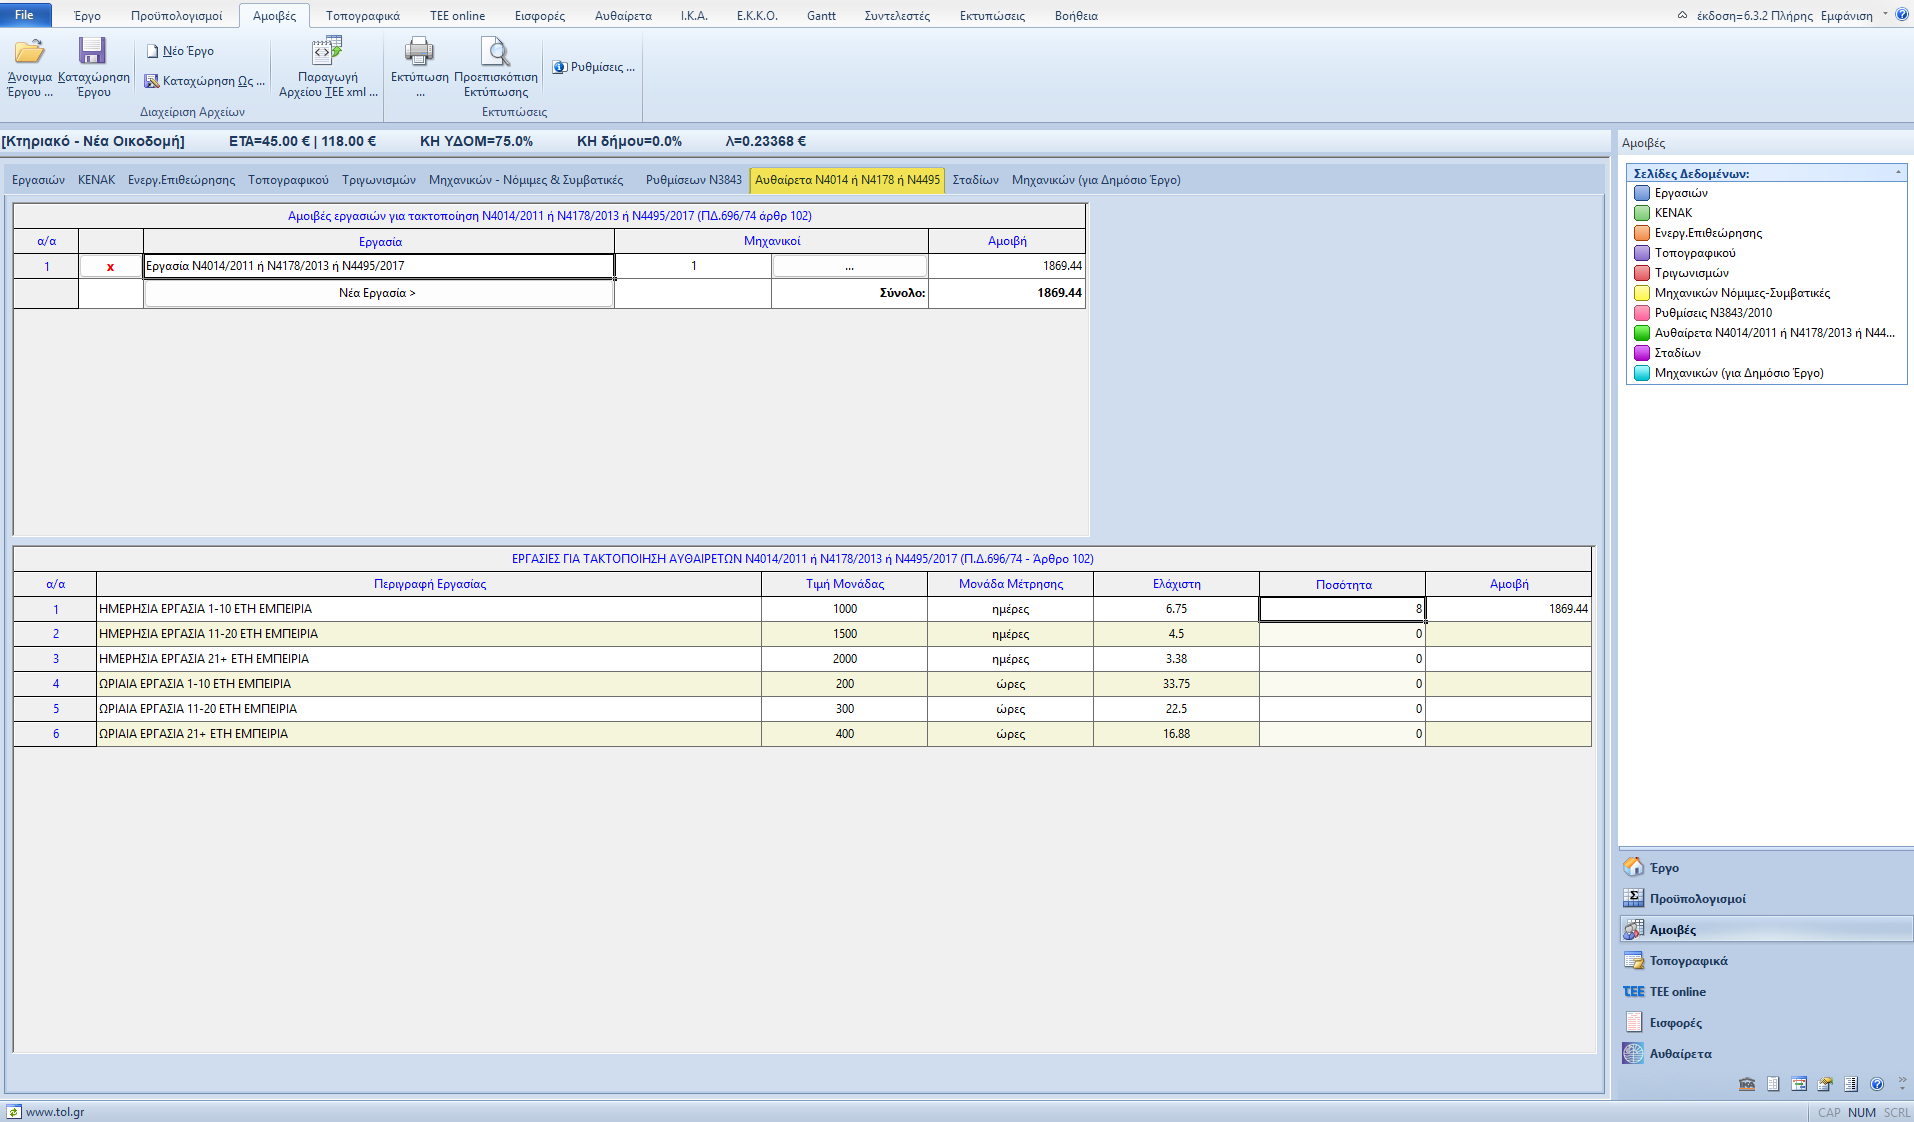Viewport: 1914px width, 1122px height.
Task: Click the Εκτύπωση printer icon
Action: 419,52
